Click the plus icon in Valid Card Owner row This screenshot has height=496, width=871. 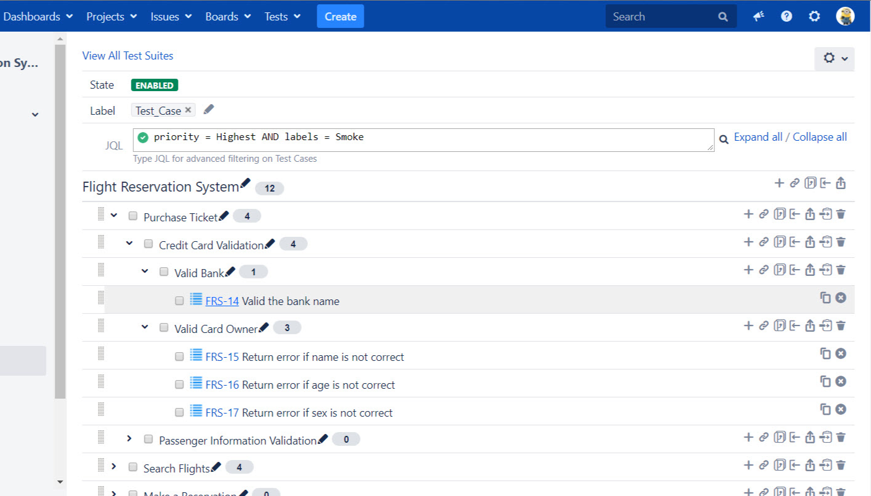pyautogui.click(x=748, y=325)
